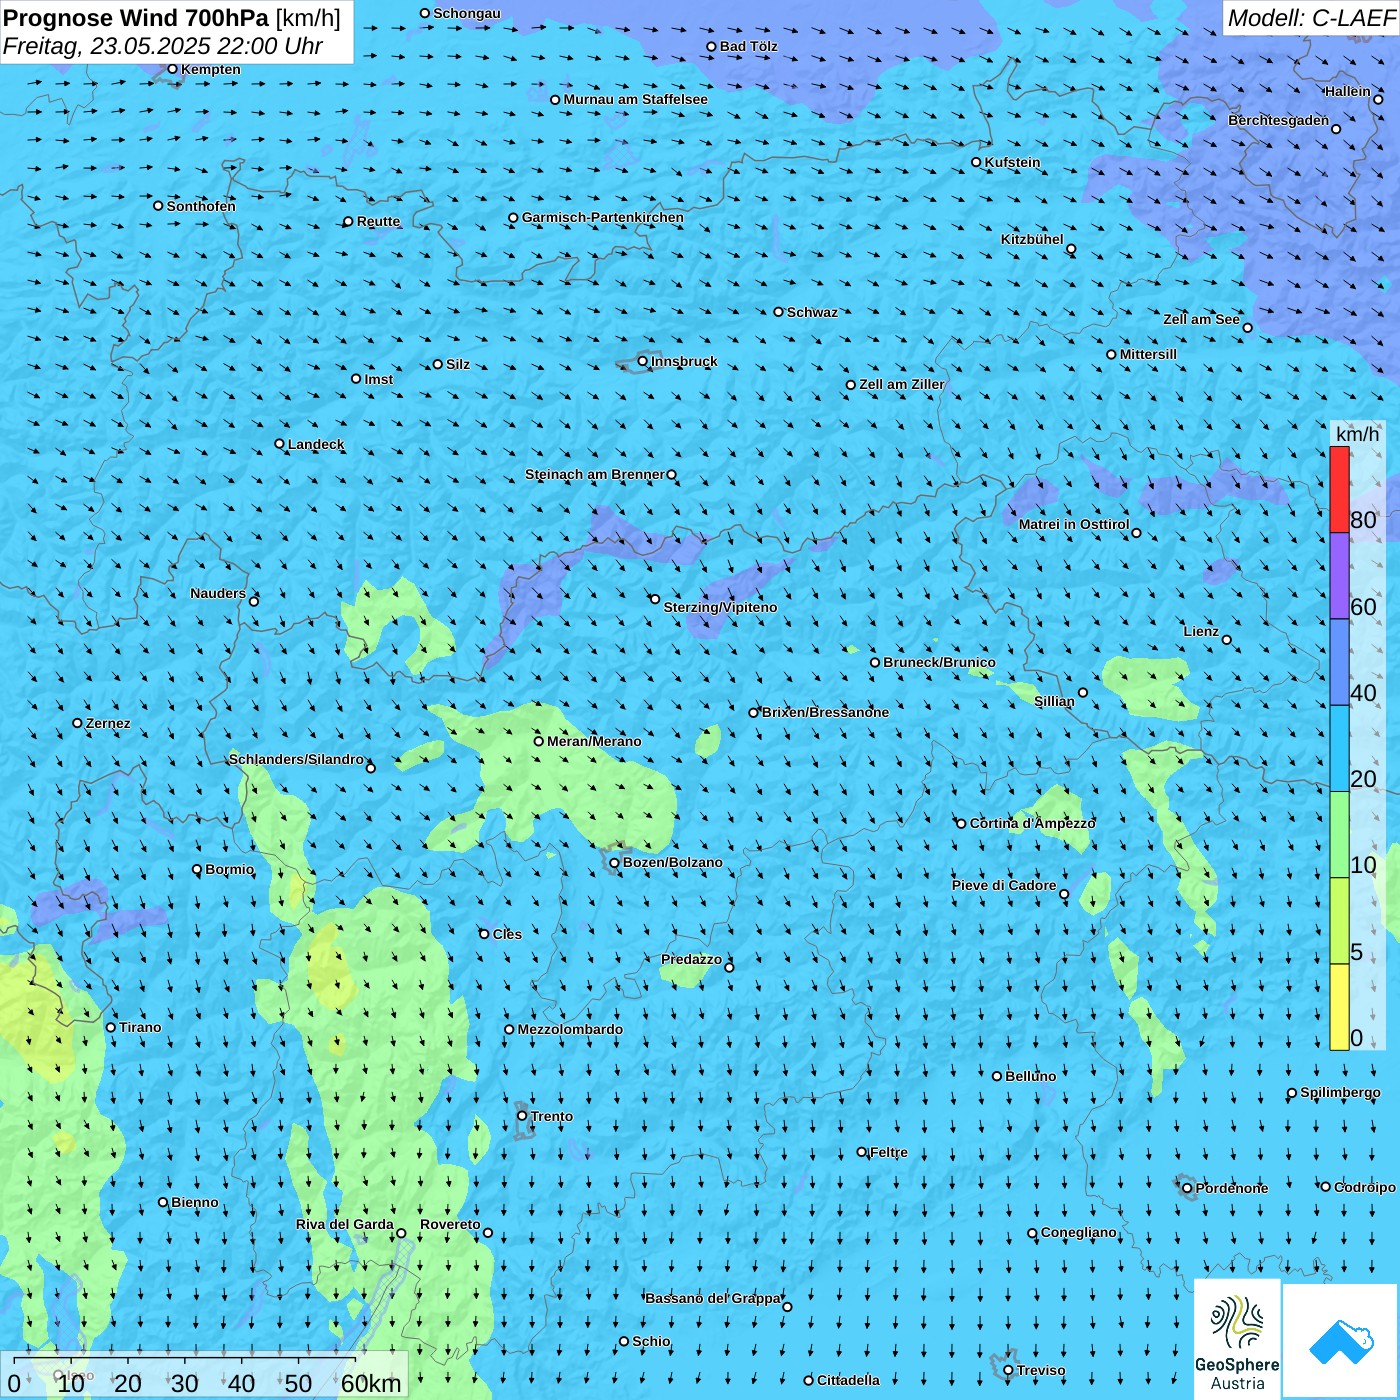Click the Bassano del Grappa label
Screen dimensions: 1400x1400
point(713,1298)
